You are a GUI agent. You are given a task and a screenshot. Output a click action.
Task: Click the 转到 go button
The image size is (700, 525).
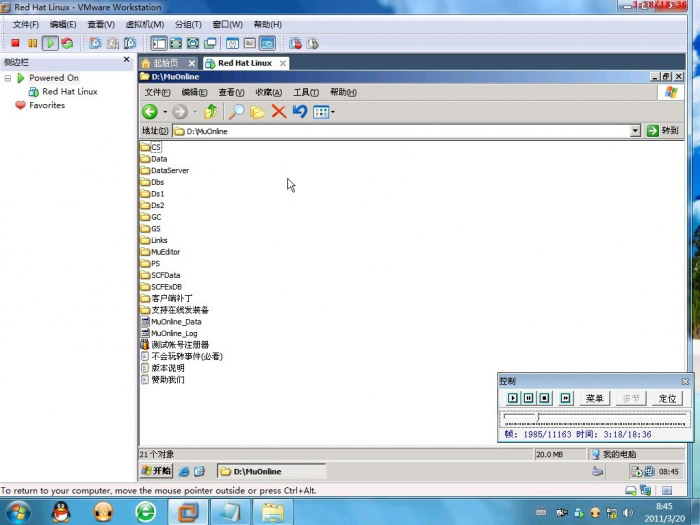click(x=662, y=131)
